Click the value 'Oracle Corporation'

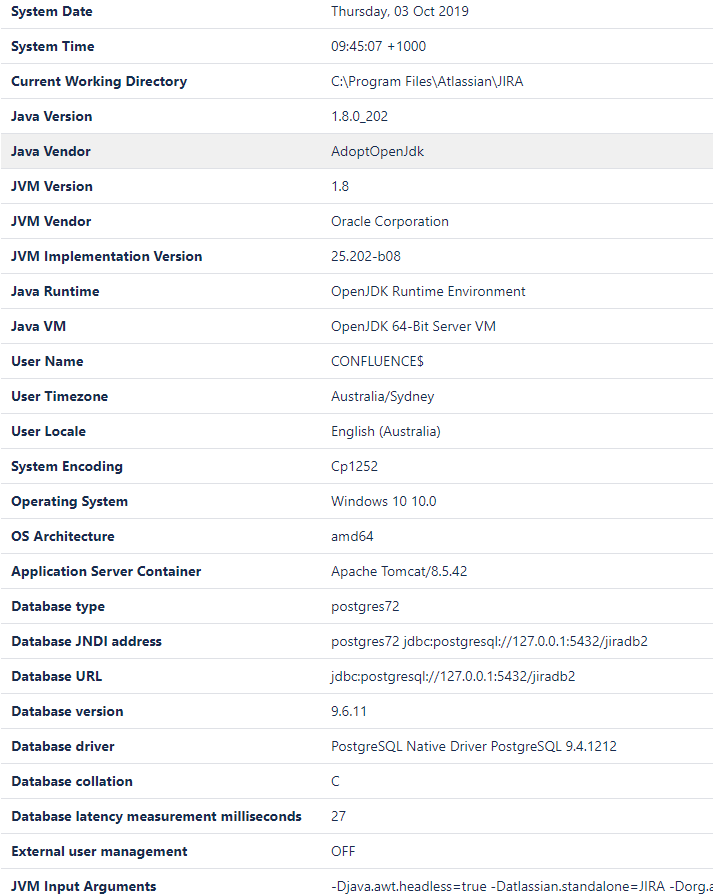pos(390,221)
